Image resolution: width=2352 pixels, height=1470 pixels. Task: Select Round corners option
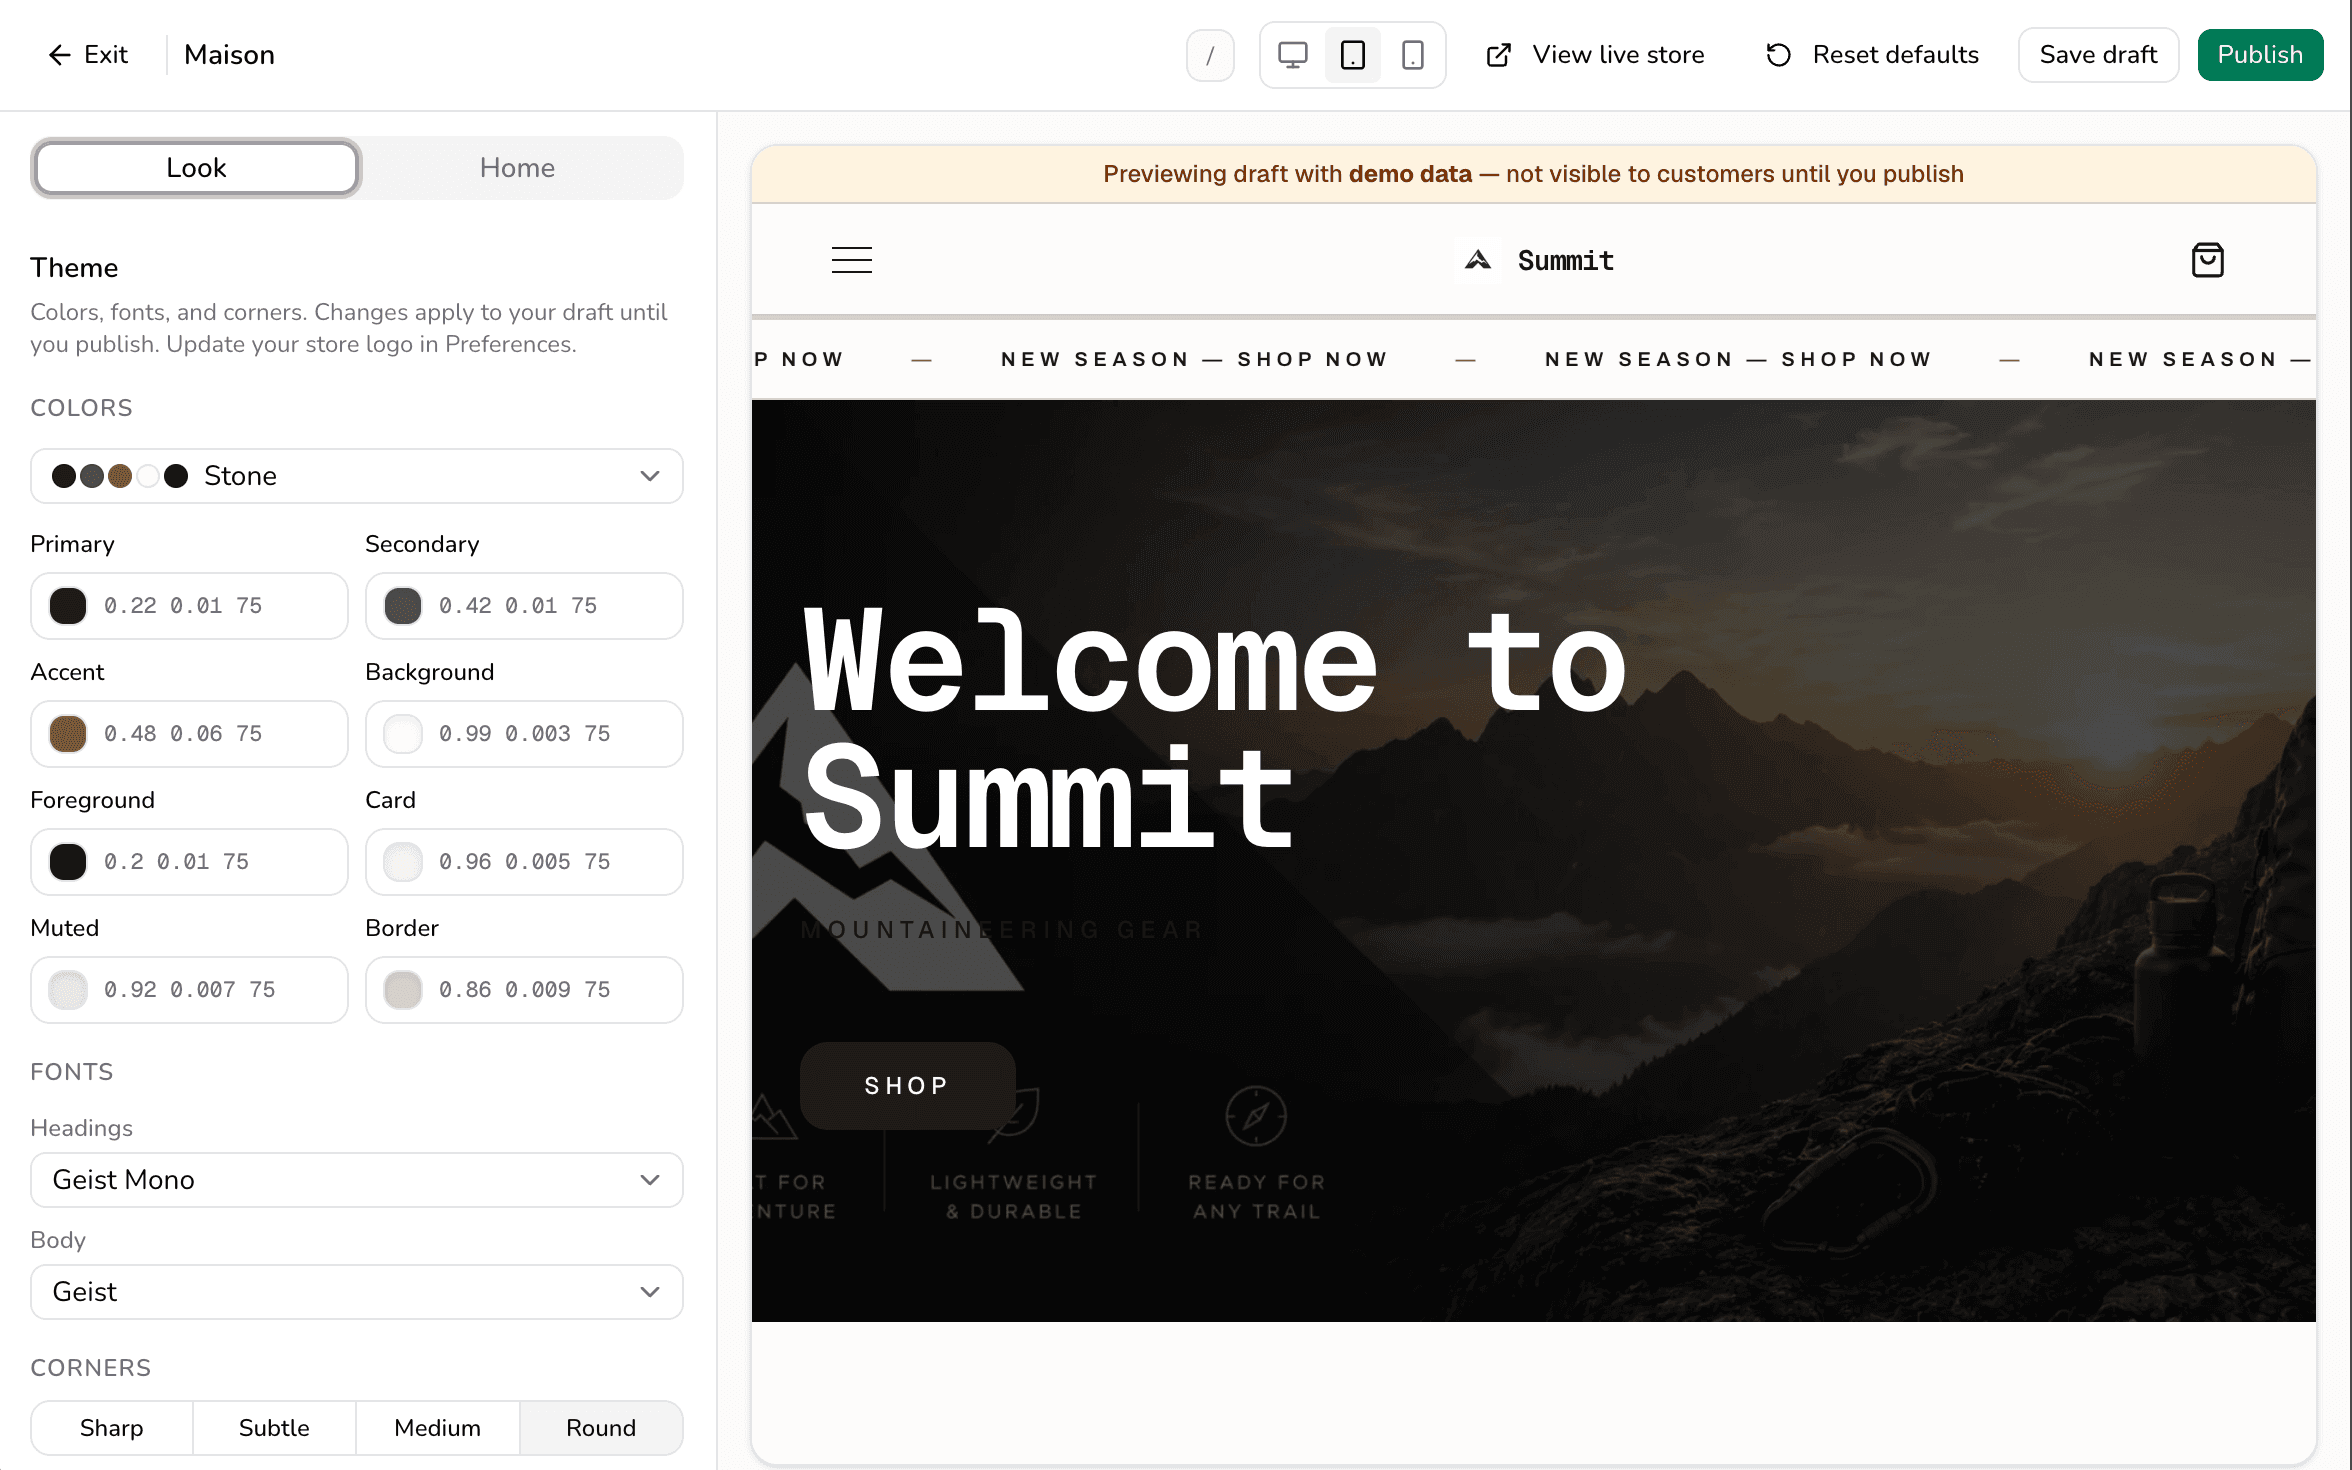601,1428
